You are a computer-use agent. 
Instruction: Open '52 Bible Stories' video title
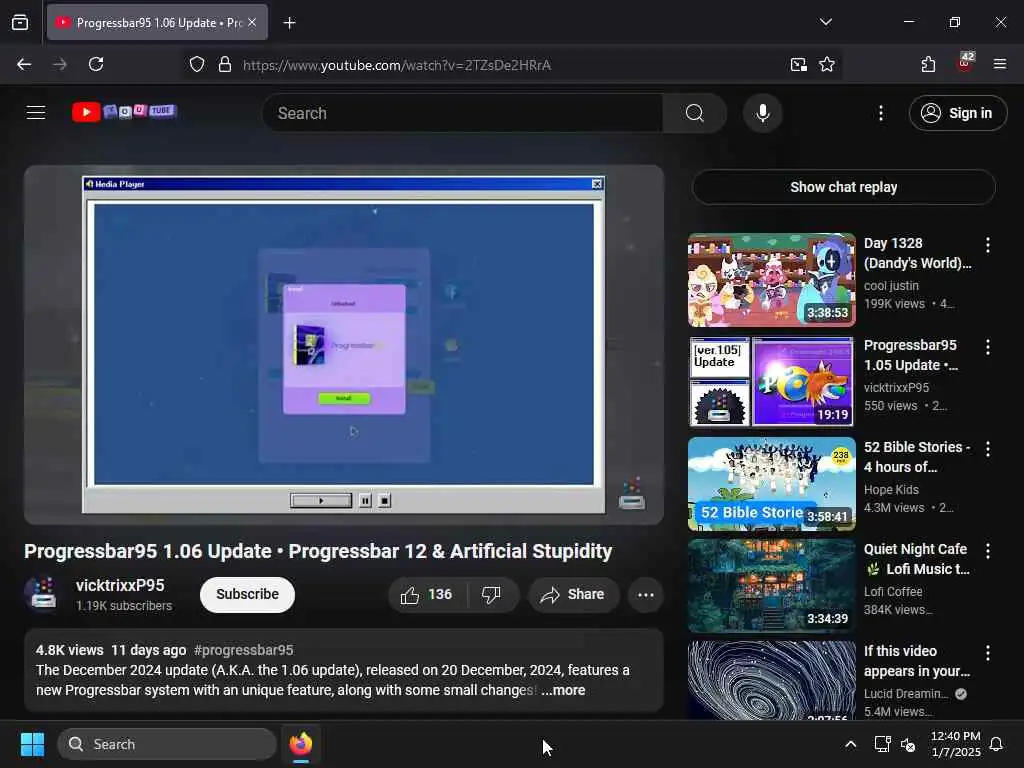(x=916, y=457)
